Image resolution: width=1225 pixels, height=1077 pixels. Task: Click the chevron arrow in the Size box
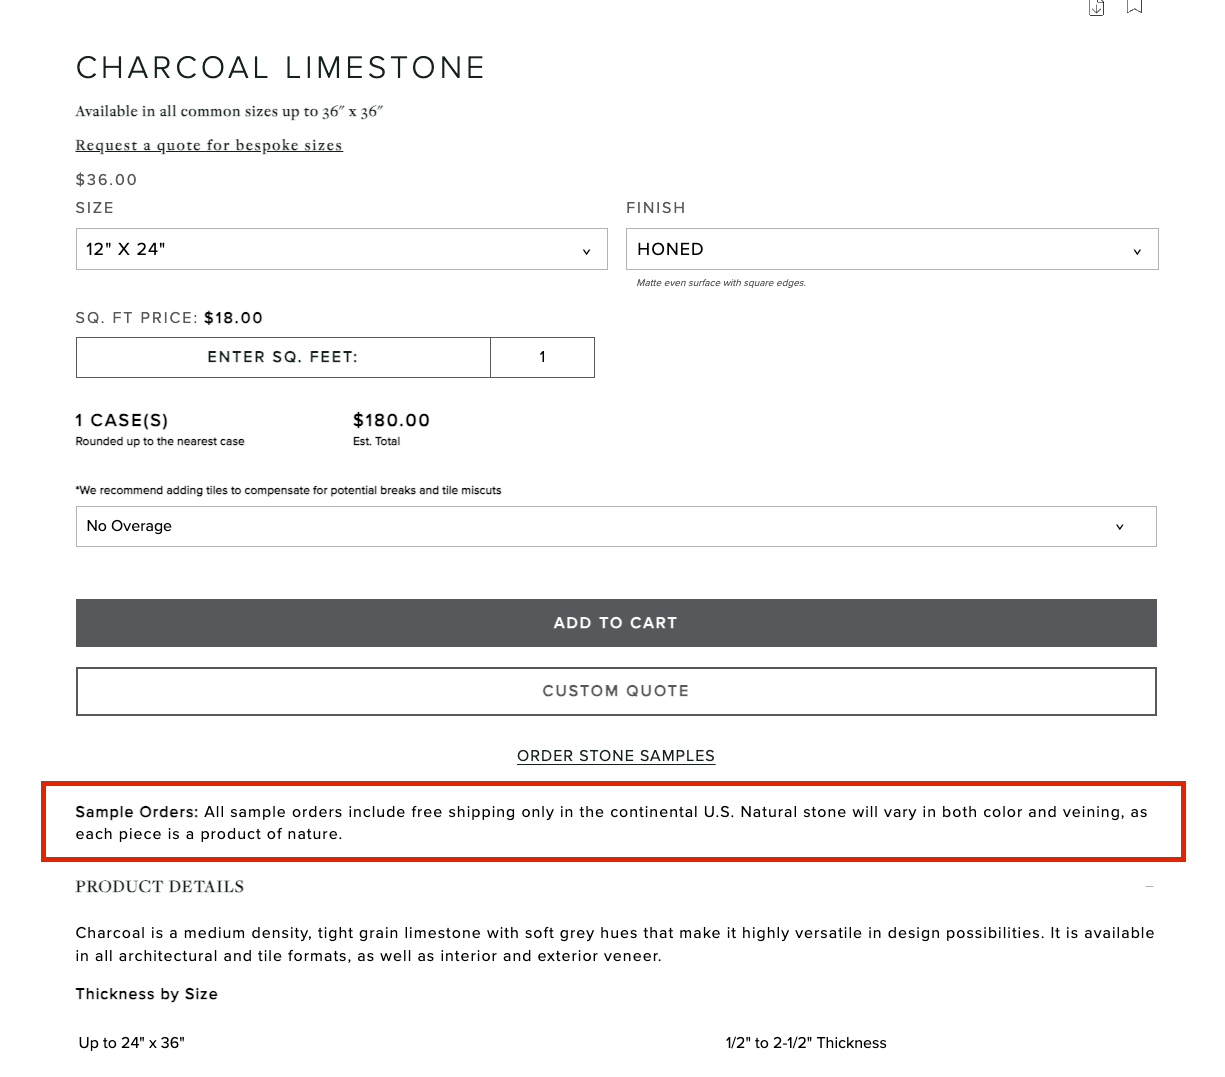587,251
